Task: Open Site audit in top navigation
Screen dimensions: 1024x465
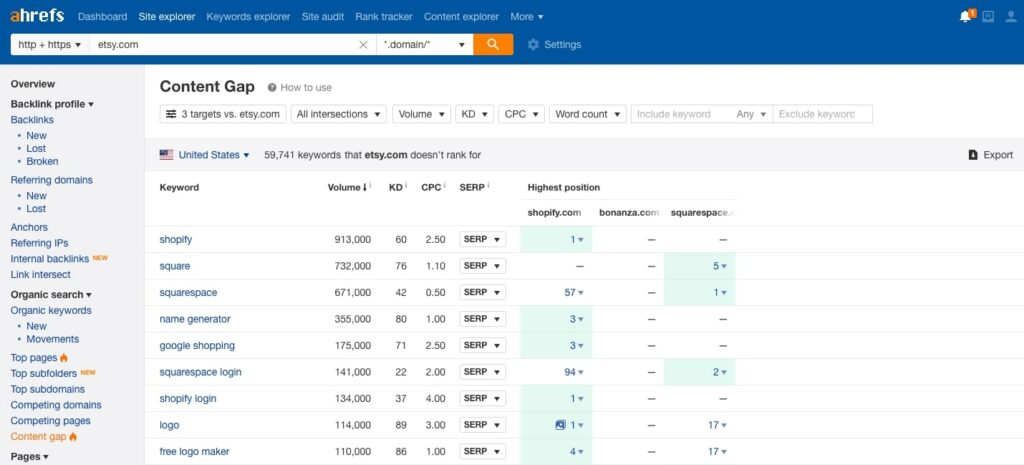Action: pyautogui.click(x=323, y=16)
